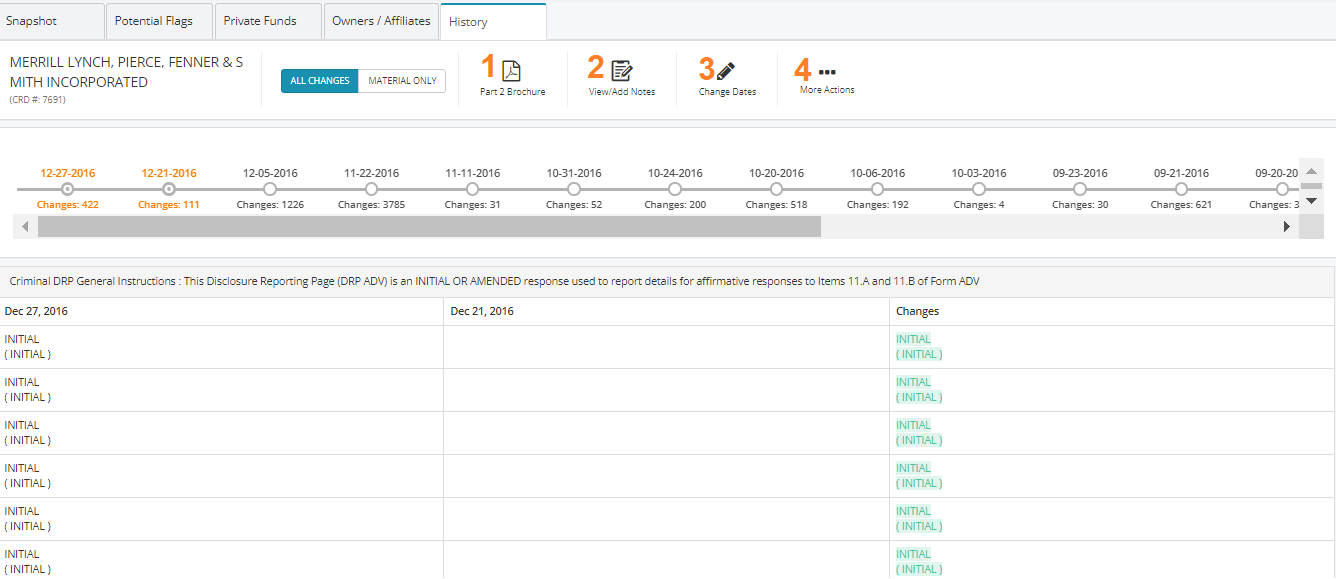The width and height of the screenshot is (1336, 579).
Task: Click the Changes column header
Action: click(1112, 311)
